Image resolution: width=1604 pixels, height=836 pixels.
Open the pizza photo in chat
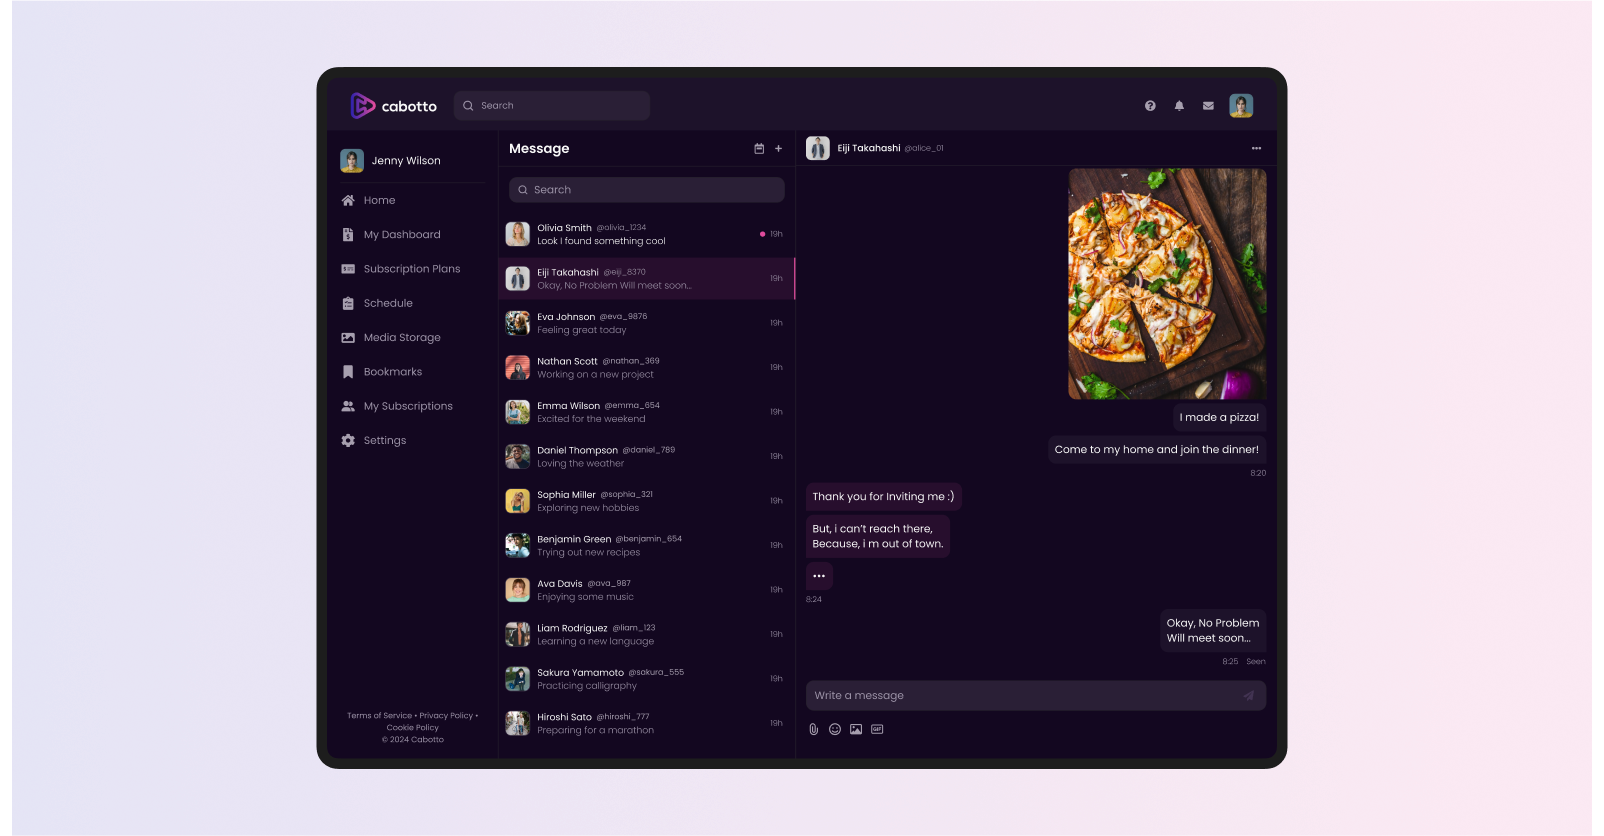tap(1167, 284)
